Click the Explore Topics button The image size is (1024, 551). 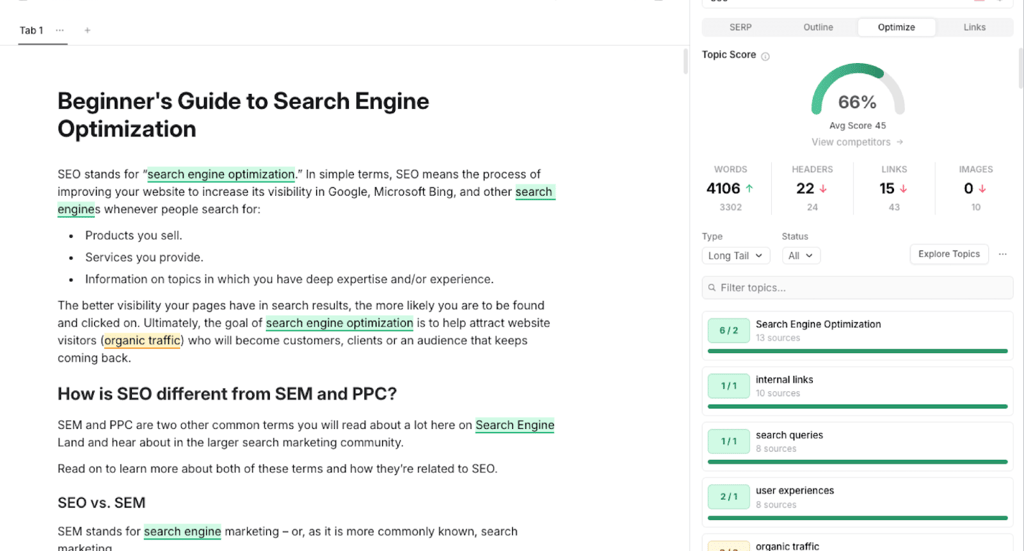point(949,254)
